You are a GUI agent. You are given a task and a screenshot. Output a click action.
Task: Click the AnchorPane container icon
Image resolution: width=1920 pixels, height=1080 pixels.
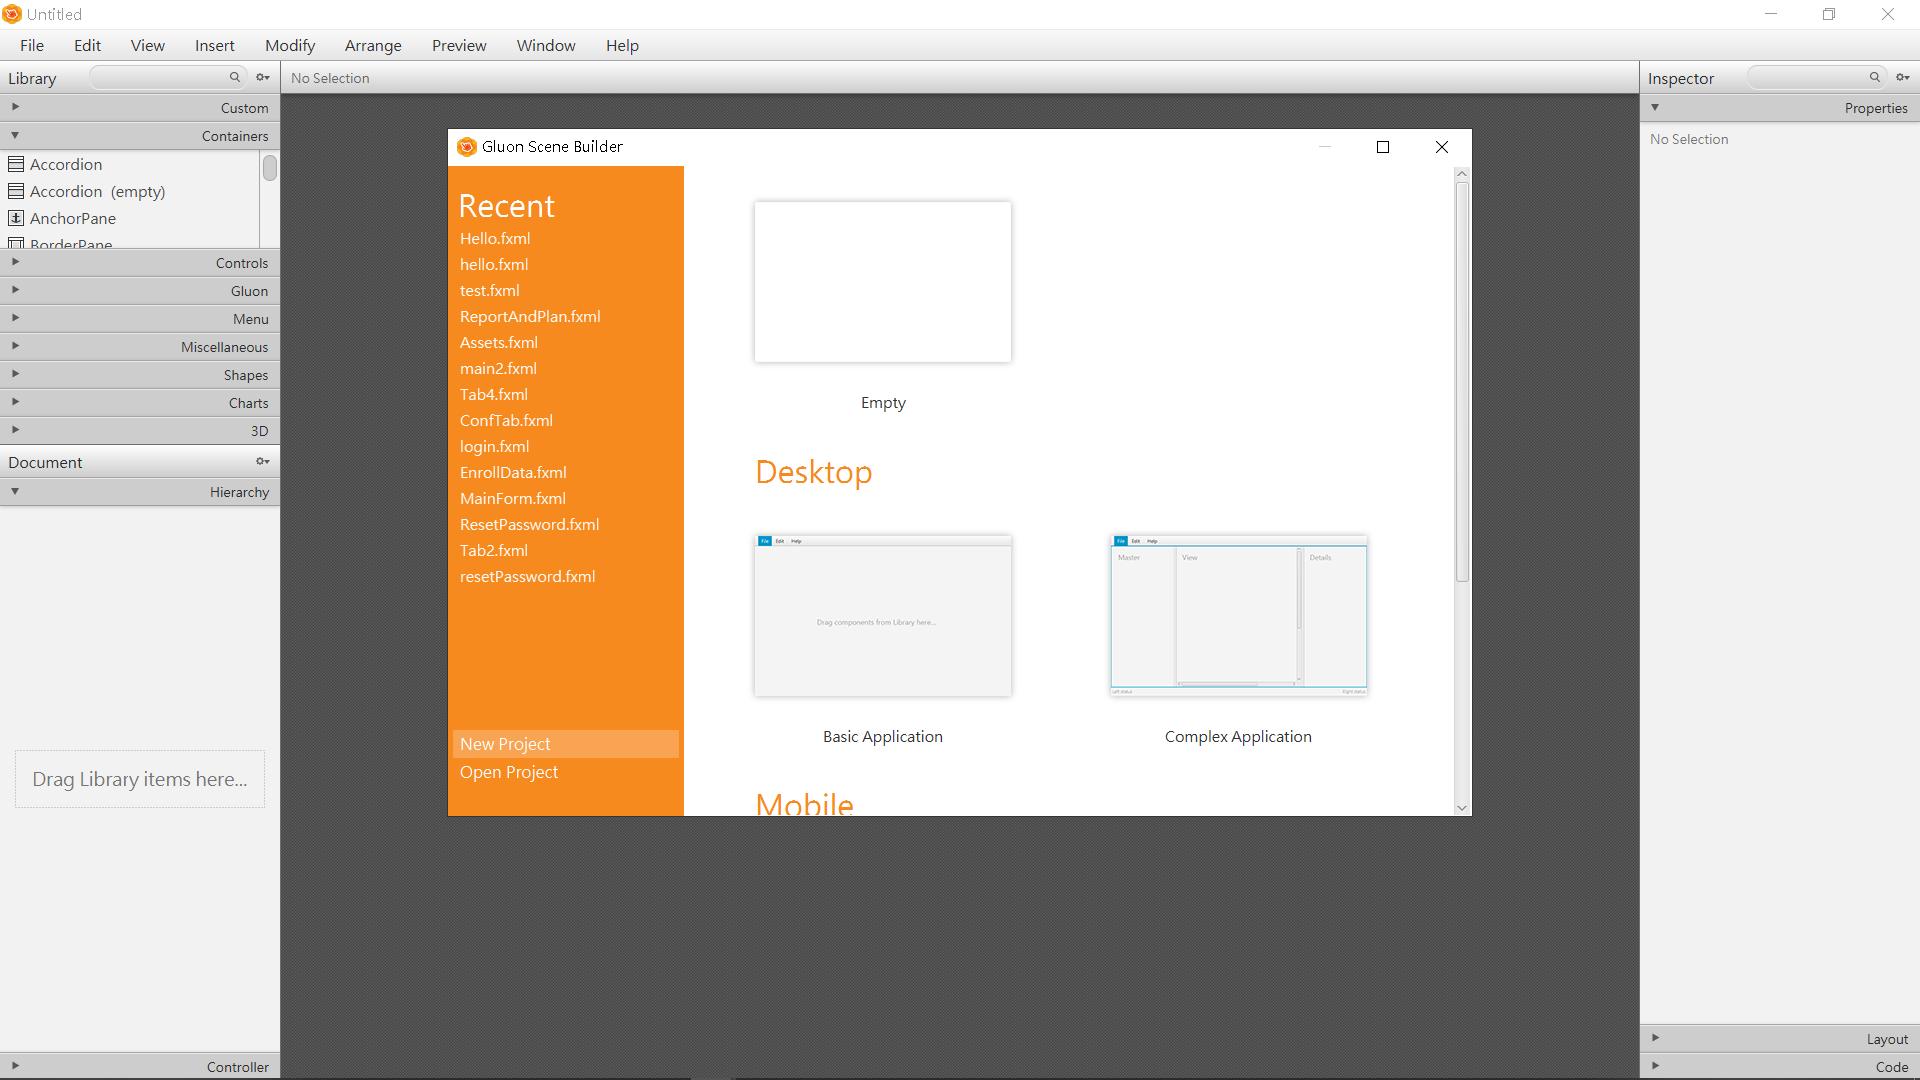tap(16, 218)
